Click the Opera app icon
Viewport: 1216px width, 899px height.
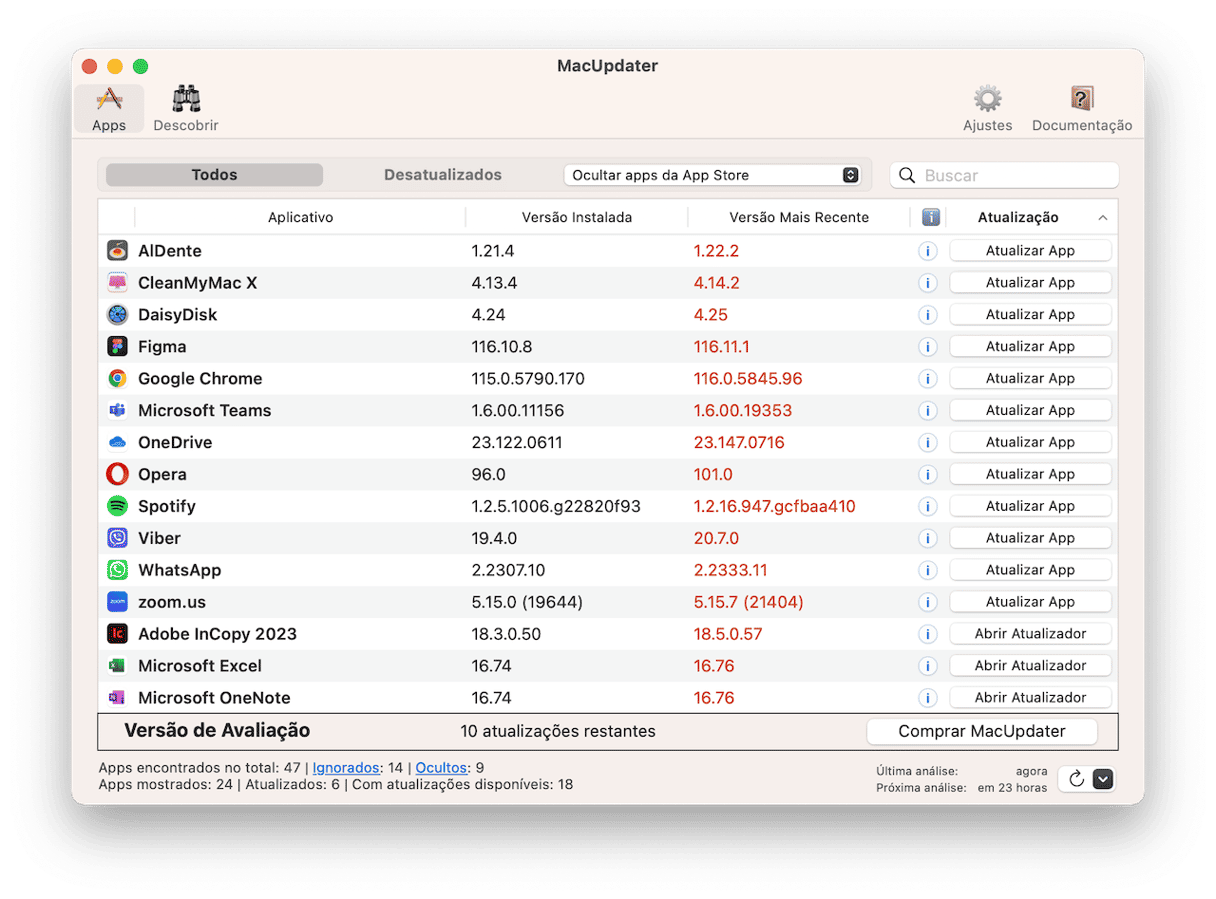(118, 475)
